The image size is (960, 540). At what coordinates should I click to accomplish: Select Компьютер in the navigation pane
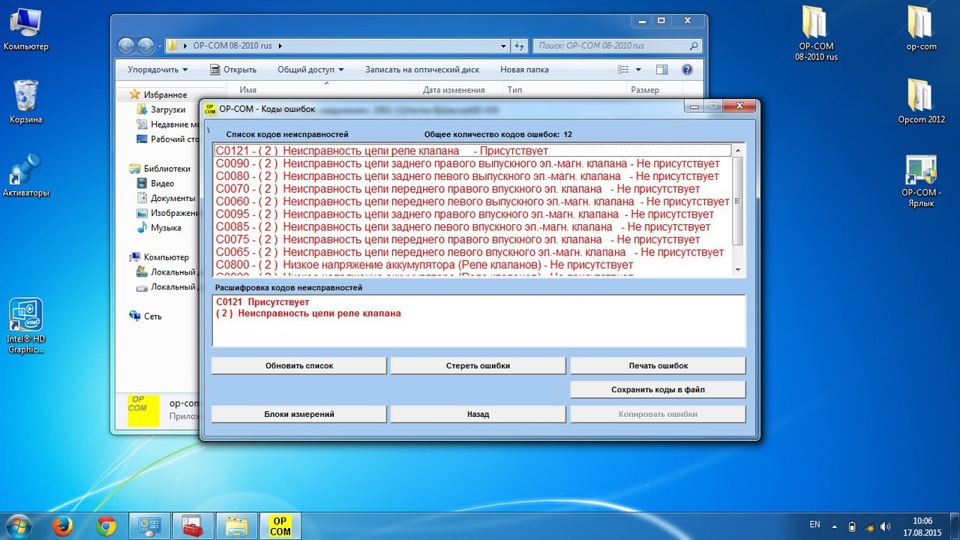[x=159, y=257]
